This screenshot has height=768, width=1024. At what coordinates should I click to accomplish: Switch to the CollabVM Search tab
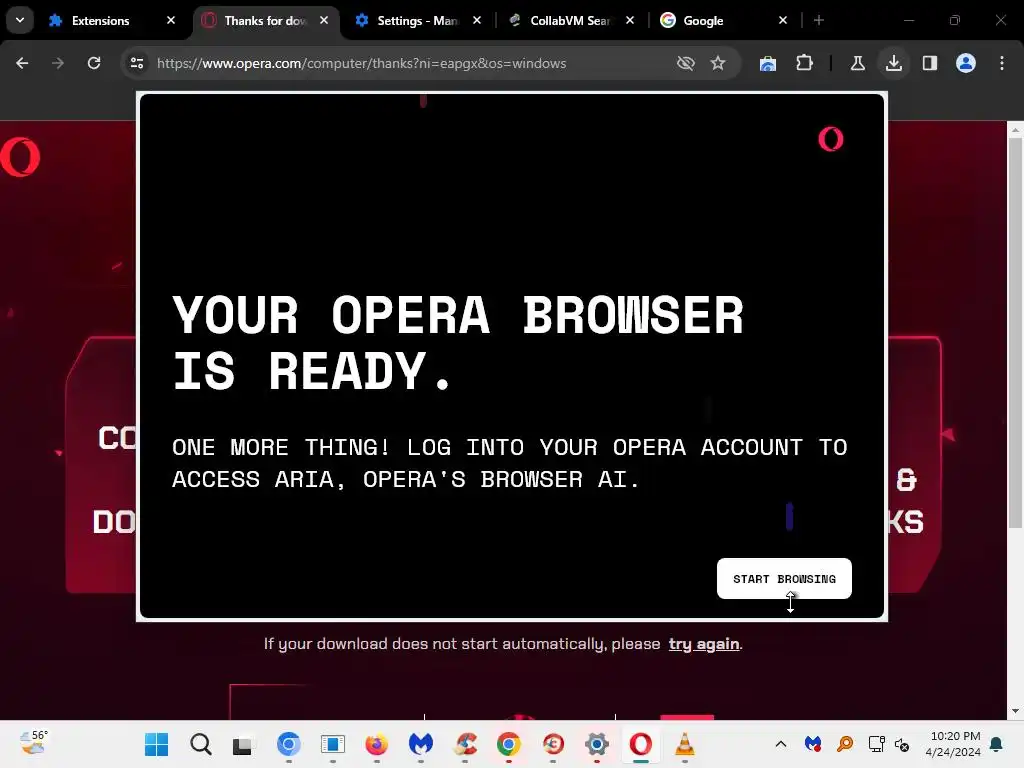pyautogui.click(x=568, y=21)
